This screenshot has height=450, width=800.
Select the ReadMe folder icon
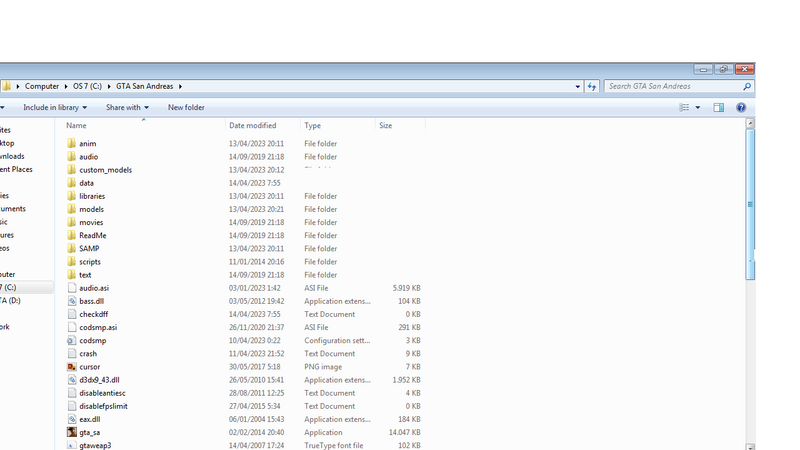(71, 235)
